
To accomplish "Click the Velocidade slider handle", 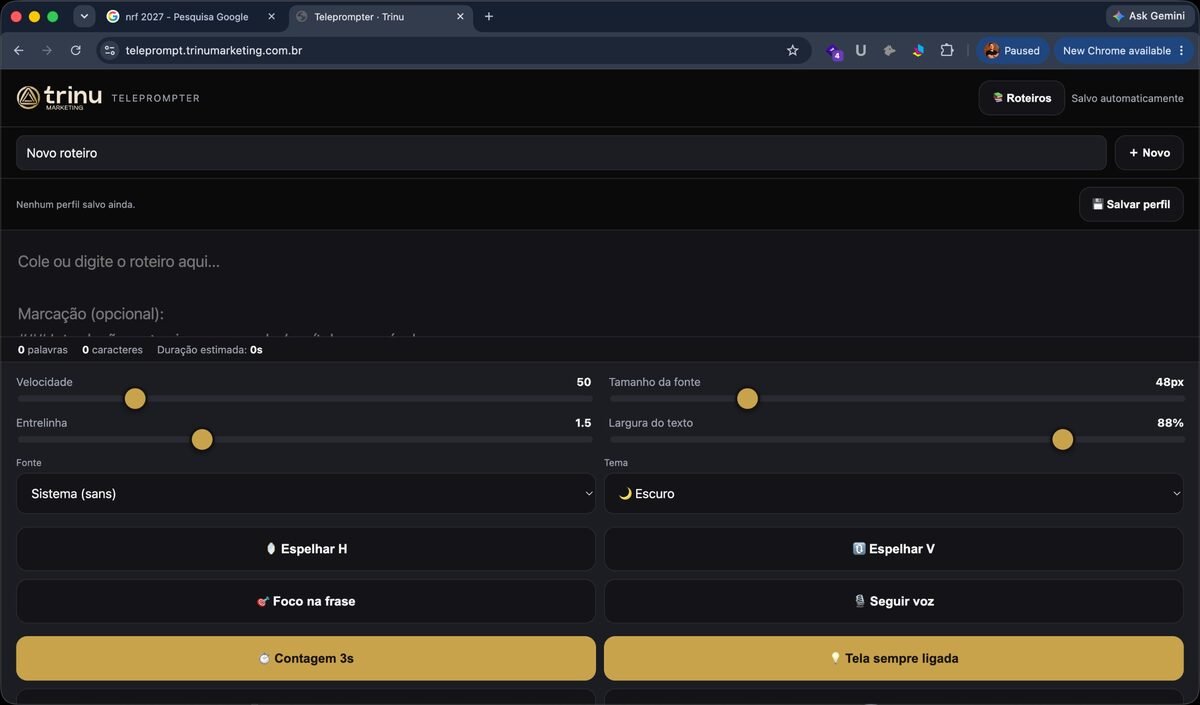I will [135, 399].
